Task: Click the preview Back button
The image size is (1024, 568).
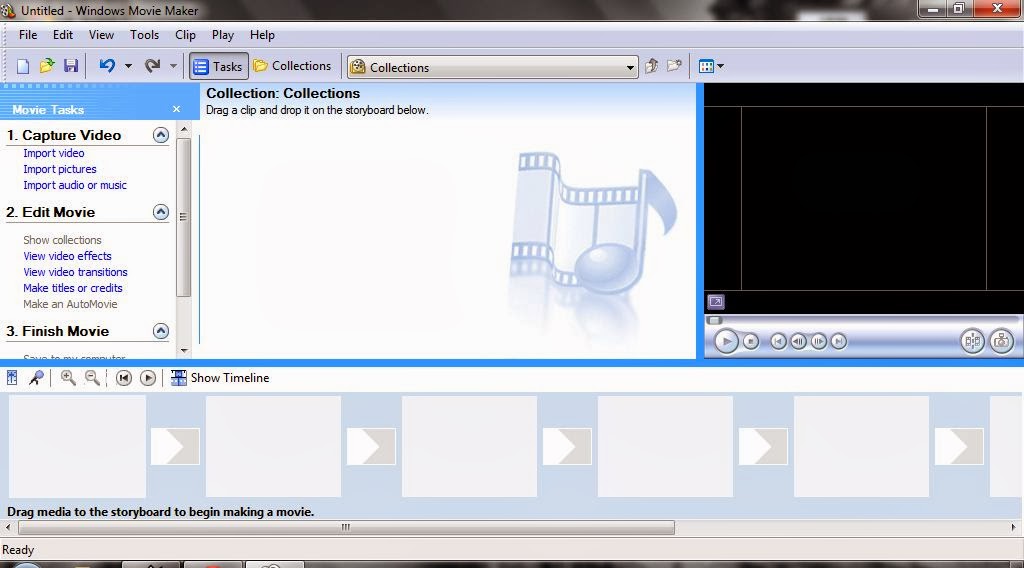Action: [778, 341]
